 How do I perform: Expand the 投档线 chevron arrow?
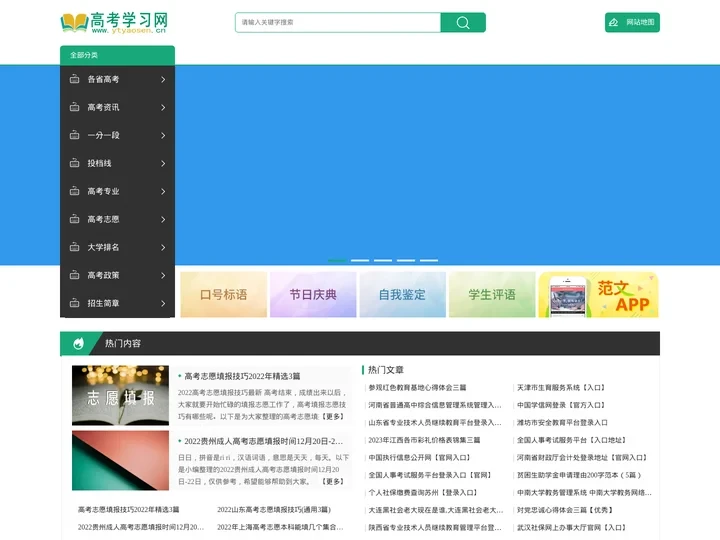click(x=163, y=163)
